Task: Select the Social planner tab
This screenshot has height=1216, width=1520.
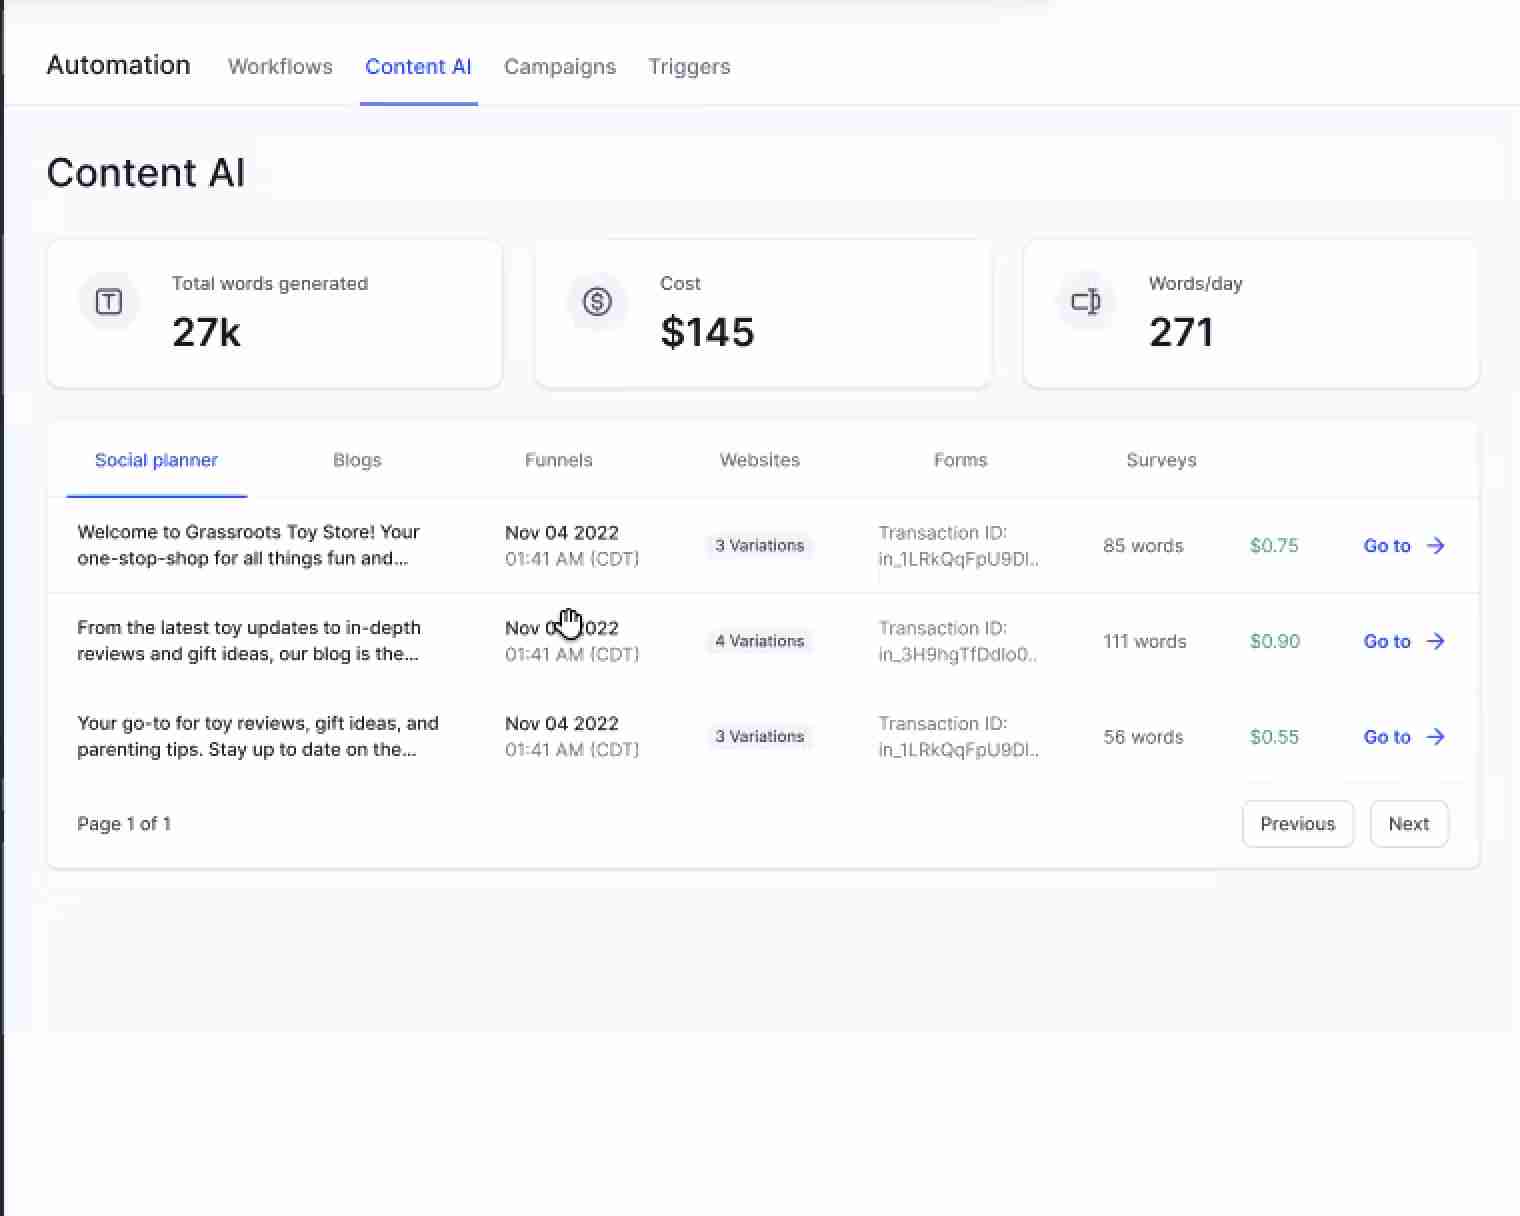Action: tap(156, 460)
